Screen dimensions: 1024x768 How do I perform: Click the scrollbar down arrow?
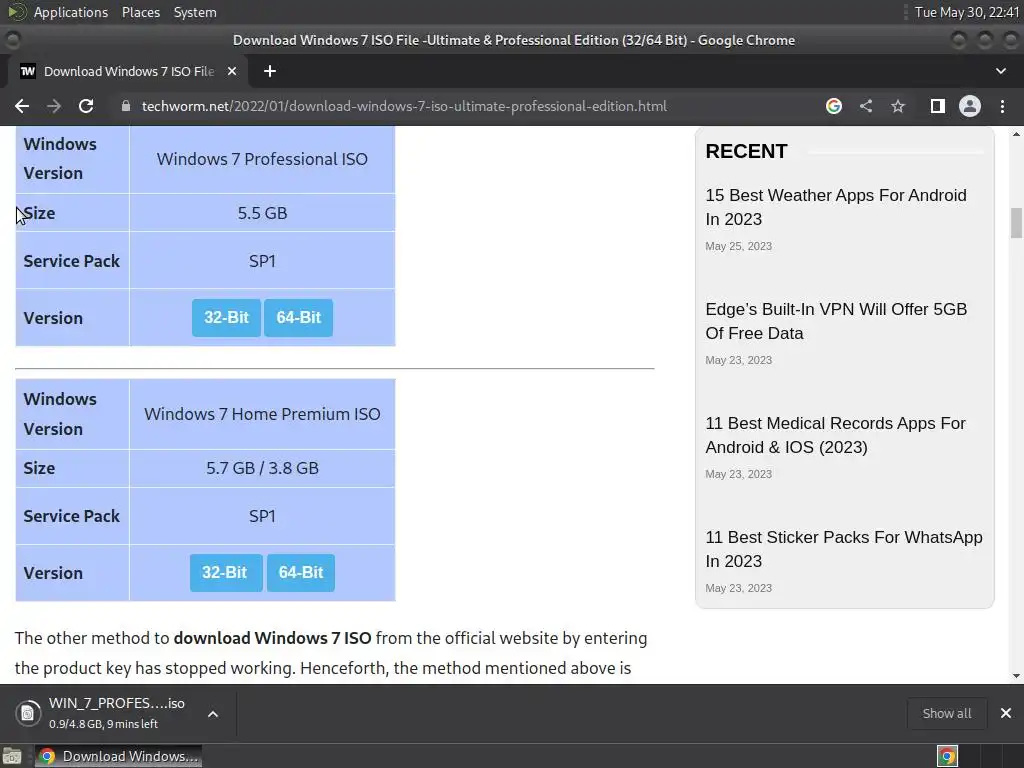coord(1016,676)
